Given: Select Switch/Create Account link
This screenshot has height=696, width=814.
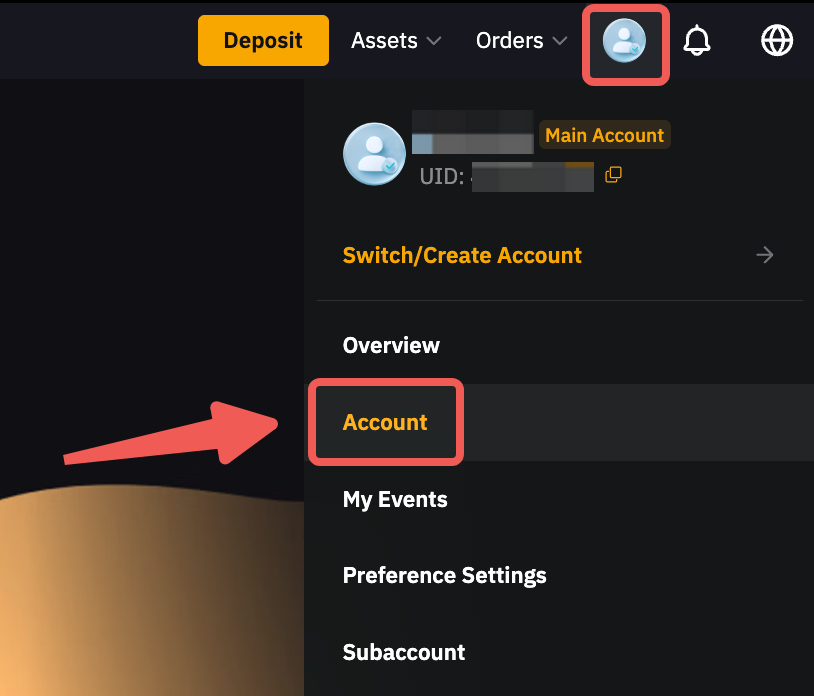Looking at the screenshot, I should coord(462,255).
